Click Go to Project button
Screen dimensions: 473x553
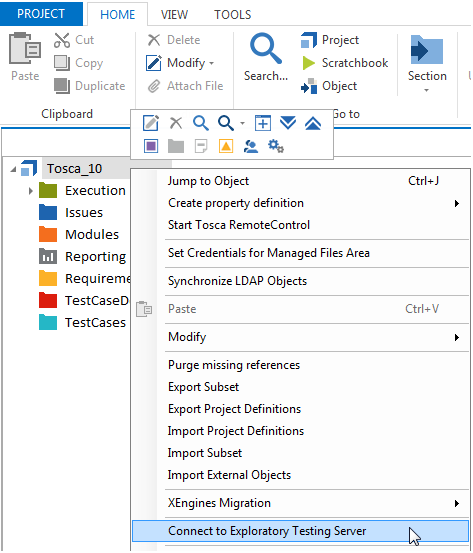[x=330, y=40]
